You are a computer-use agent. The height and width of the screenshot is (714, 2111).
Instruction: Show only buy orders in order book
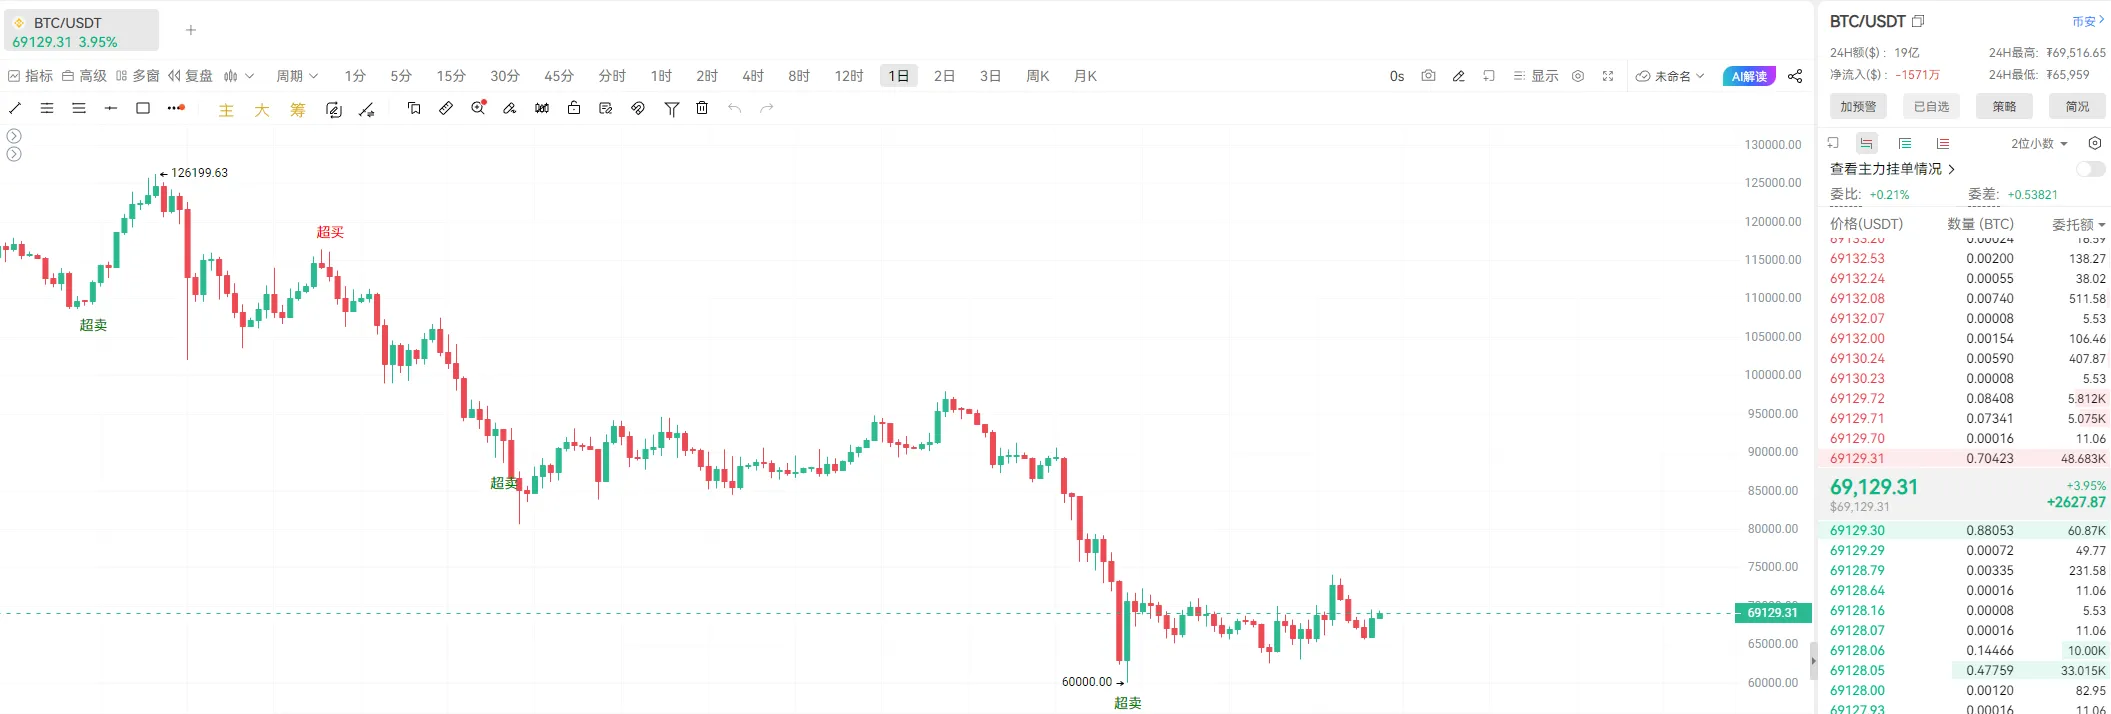[1905, 143]
